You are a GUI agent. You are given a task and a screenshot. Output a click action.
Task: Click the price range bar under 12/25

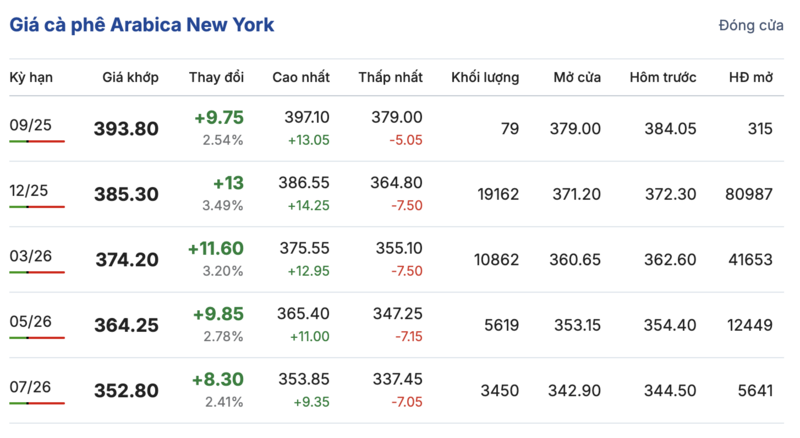(x=37, y=207)
